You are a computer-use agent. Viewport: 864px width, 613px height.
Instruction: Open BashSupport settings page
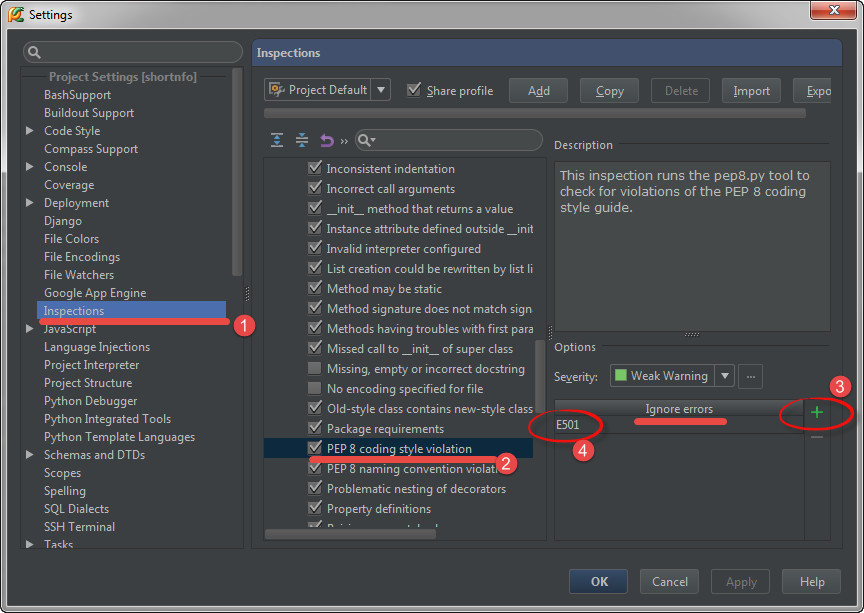(77, 95)
